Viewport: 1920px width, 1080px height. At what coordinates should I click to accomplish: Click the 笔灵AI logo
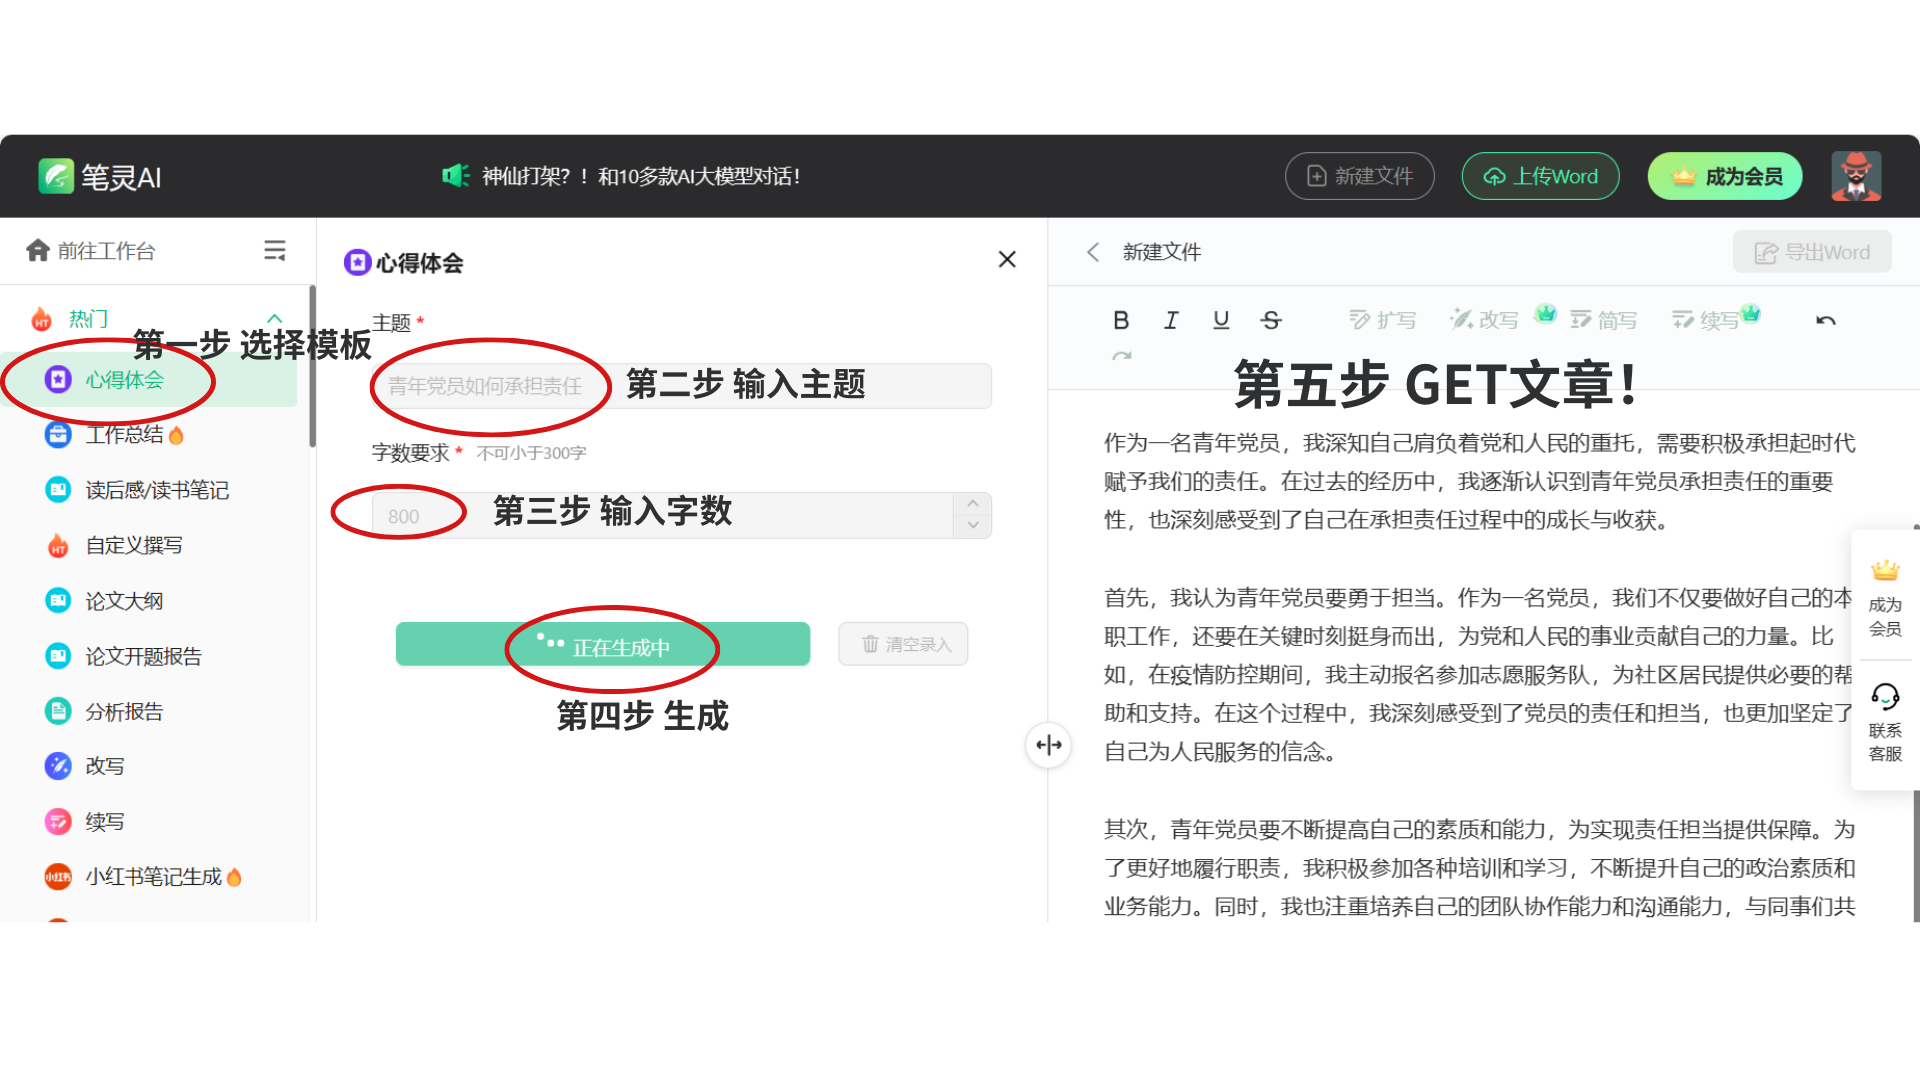[x=100, y=177]
